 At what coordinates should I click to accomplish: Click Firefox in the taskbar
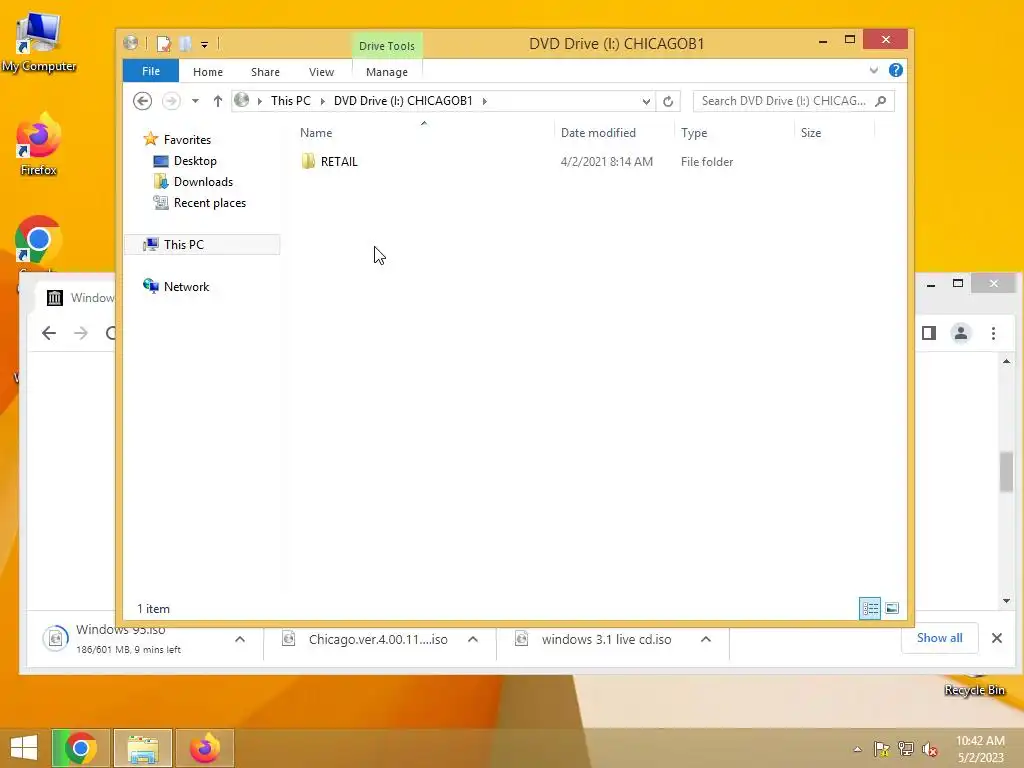[x=205, y=748]
